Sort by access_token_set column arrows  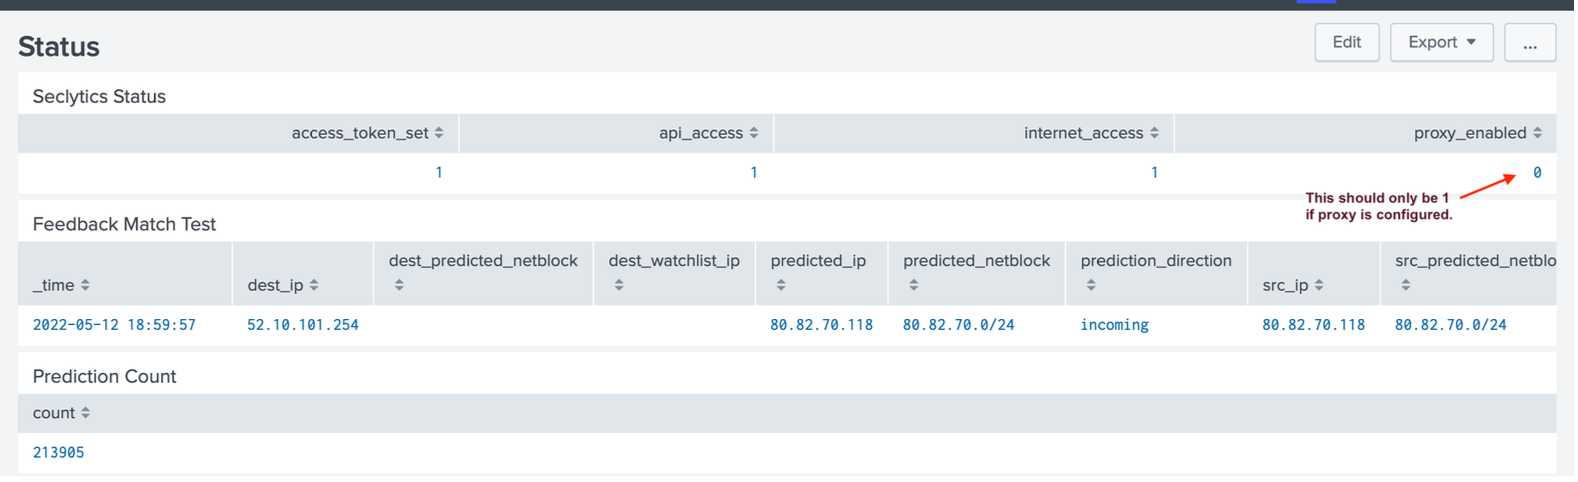coord(439,133)
